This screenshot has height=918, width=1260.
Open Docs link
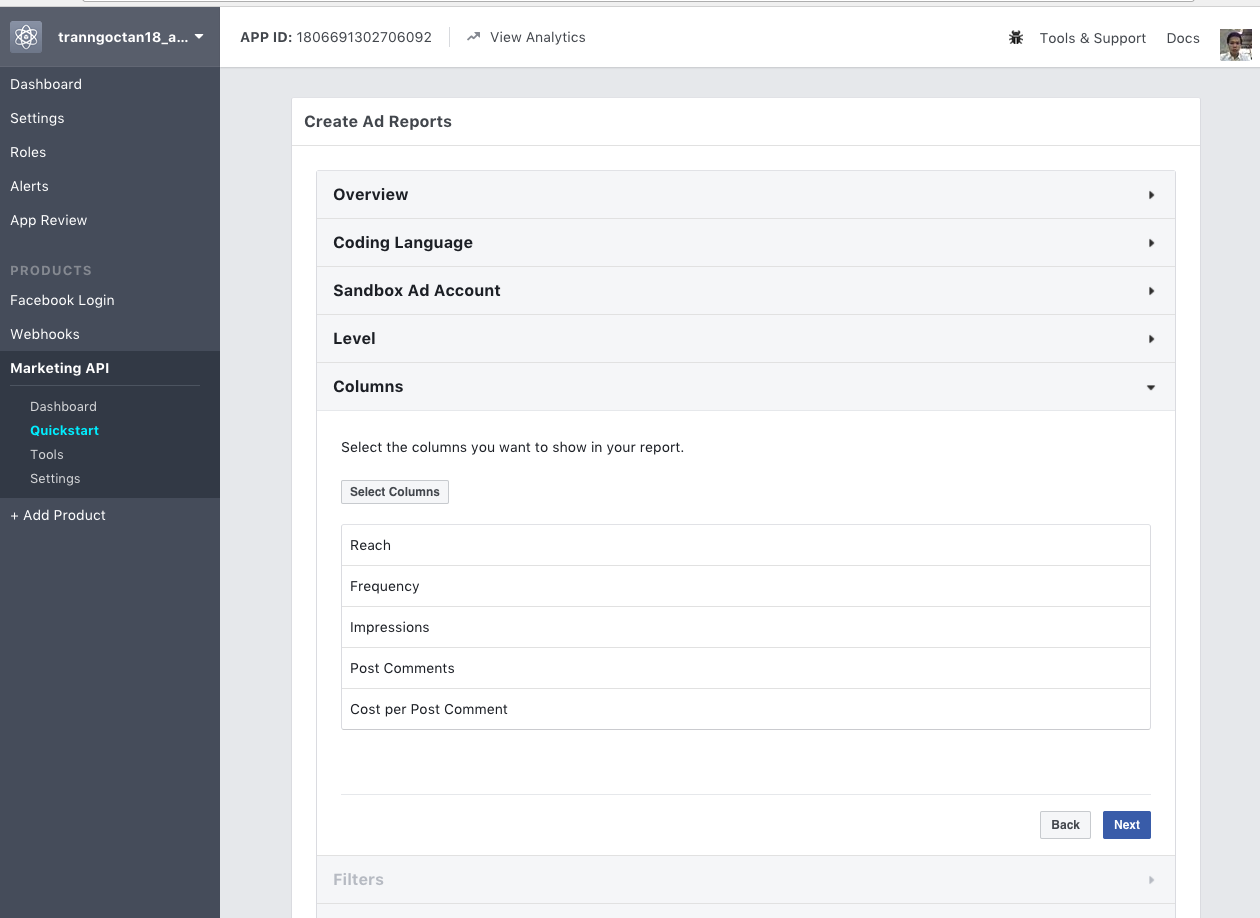[x=1183, y=38]
